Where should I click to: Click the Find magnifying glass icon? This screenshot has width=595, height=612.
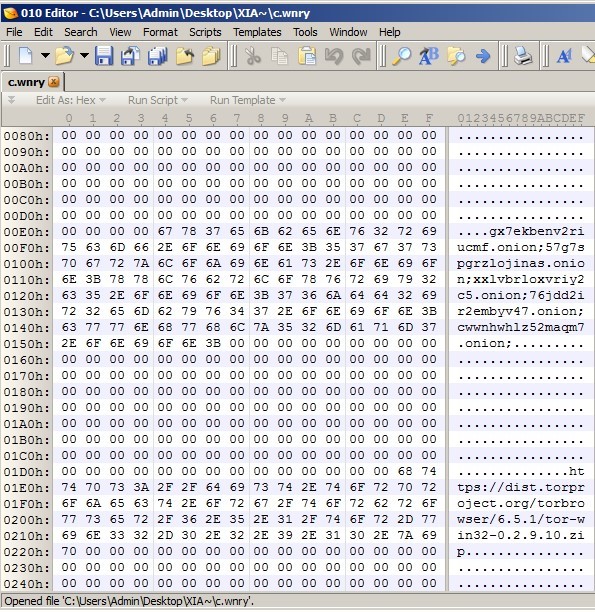click(x=402, y=56)
